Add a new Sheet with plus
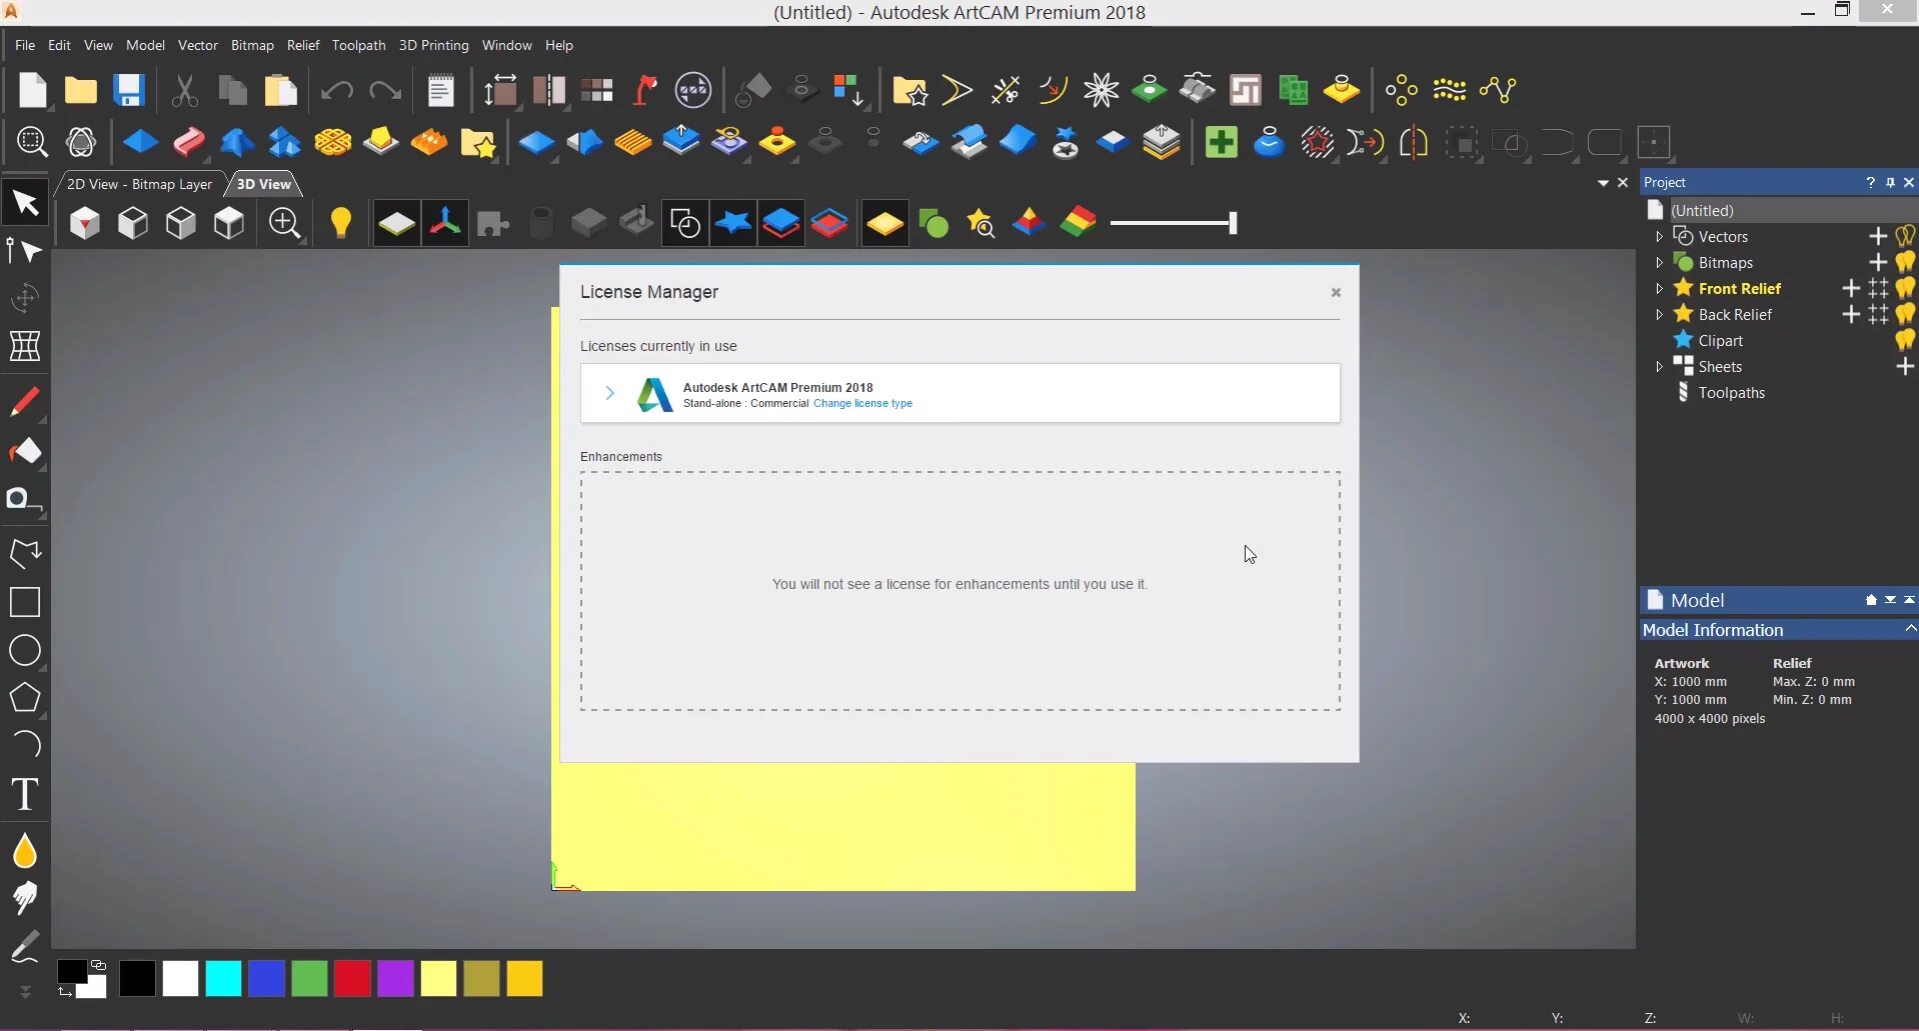This screenshot has width=1919, height=1031. point(1905,366)
